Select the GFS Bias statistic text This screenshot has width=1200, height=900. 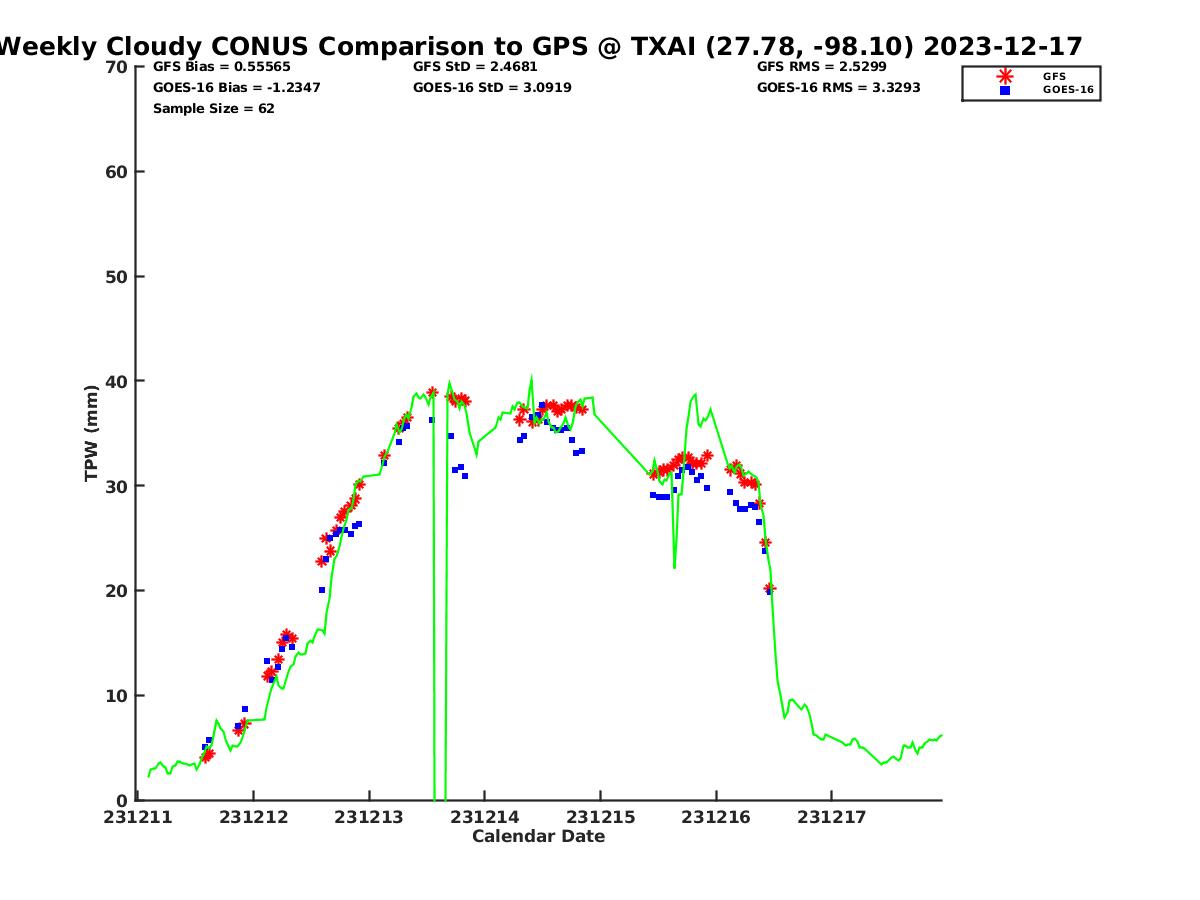click(222, 67)
